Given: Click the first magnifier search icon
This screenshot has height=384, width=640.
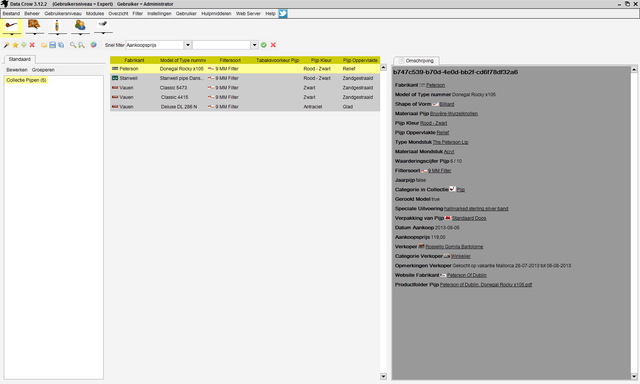Looking at the screenshot, I should click(x=73, y=45).
